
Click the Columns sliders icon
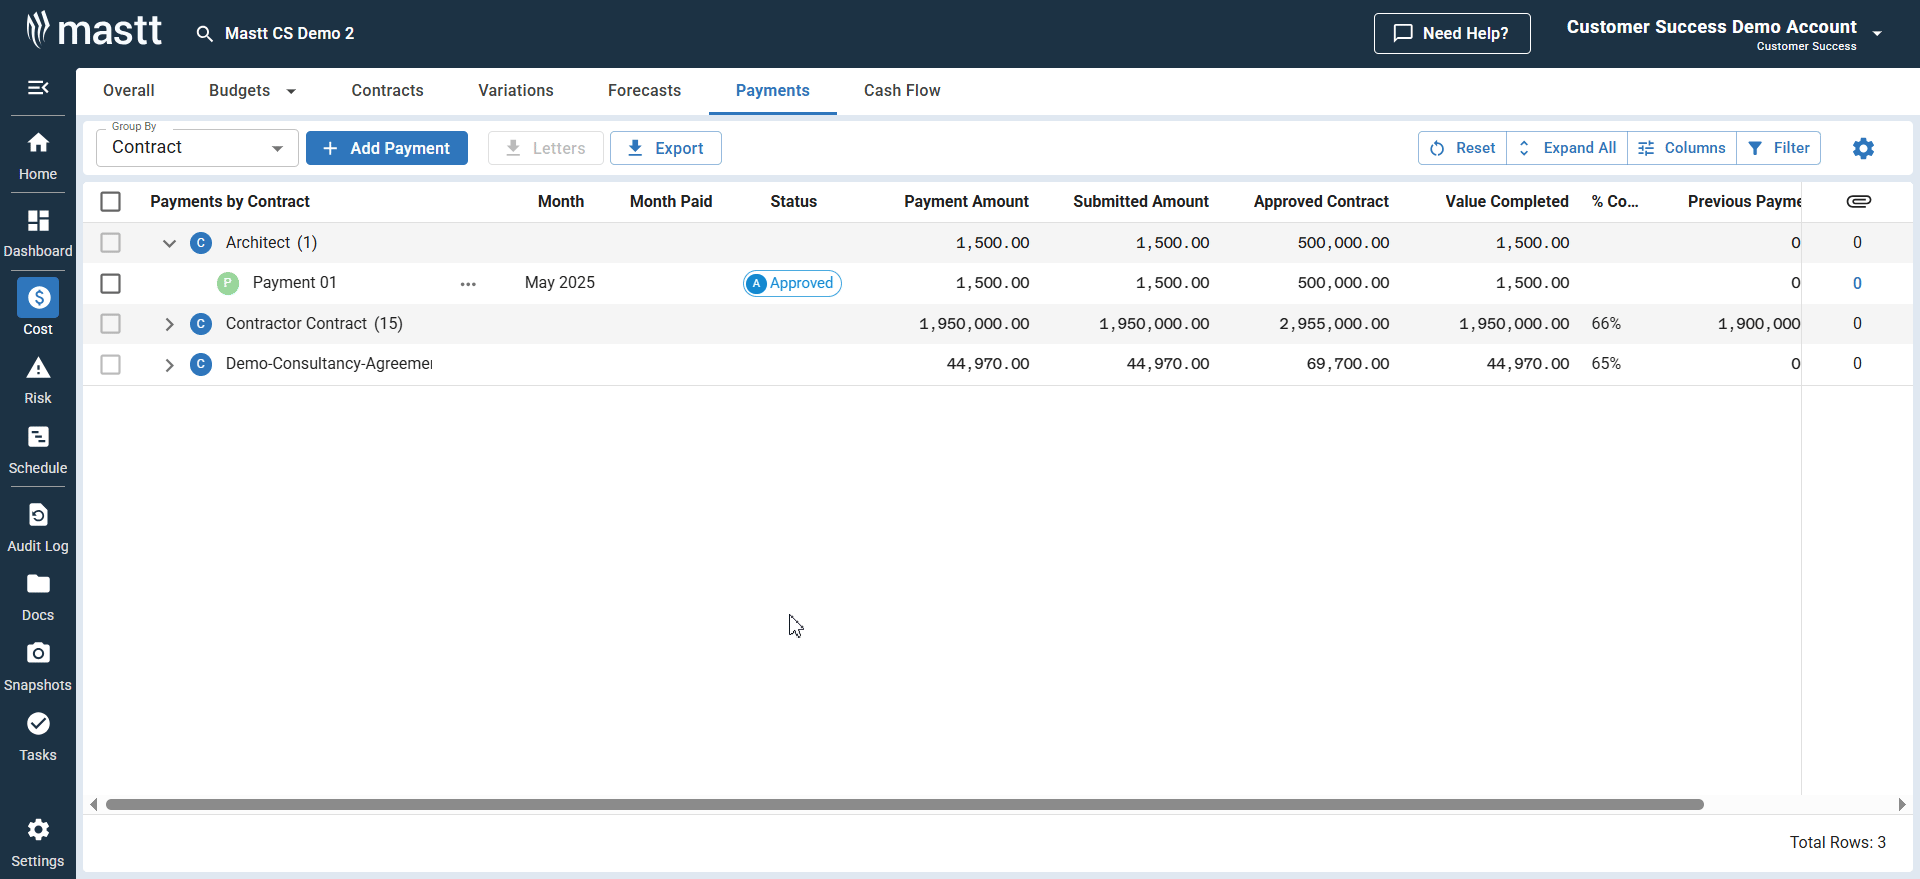pos(1646,148)
